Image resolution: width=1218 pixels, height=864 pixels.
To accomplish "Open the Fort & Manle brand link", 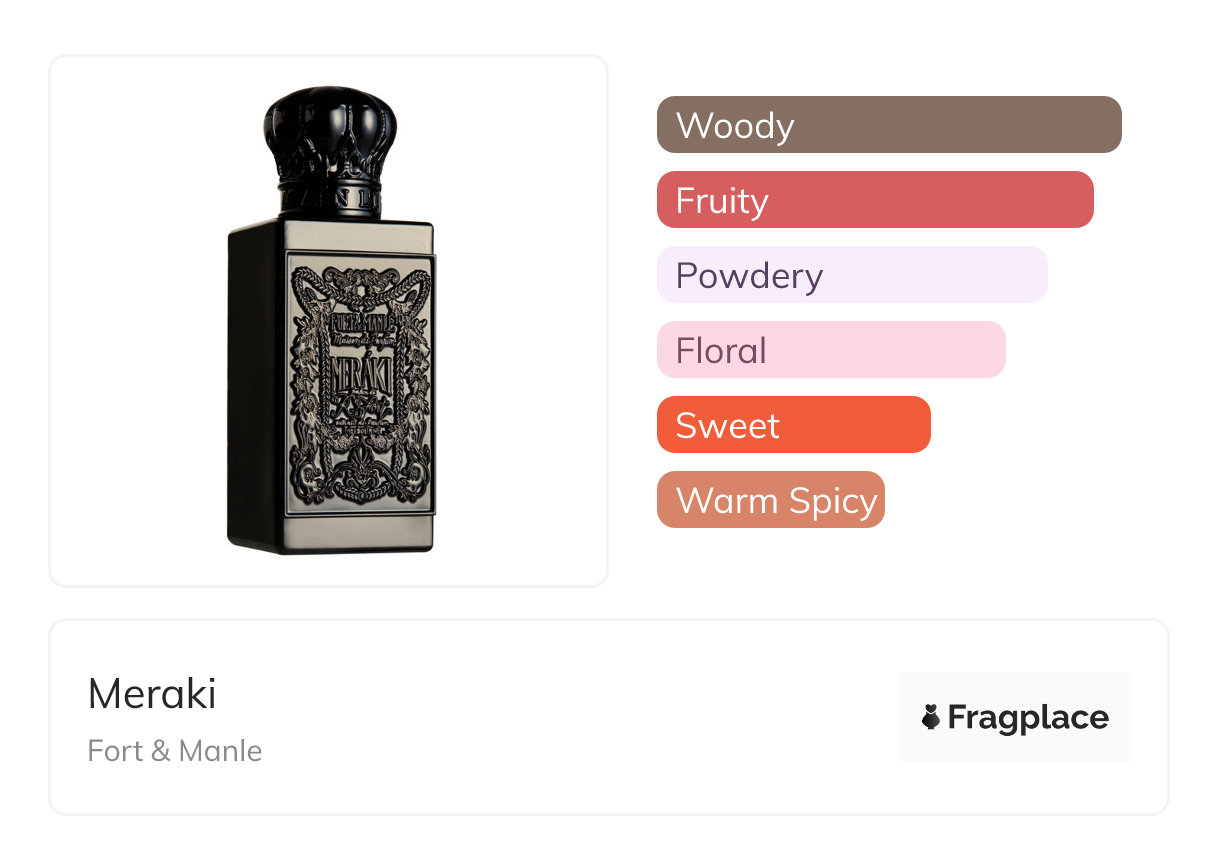I will [175, 751].
